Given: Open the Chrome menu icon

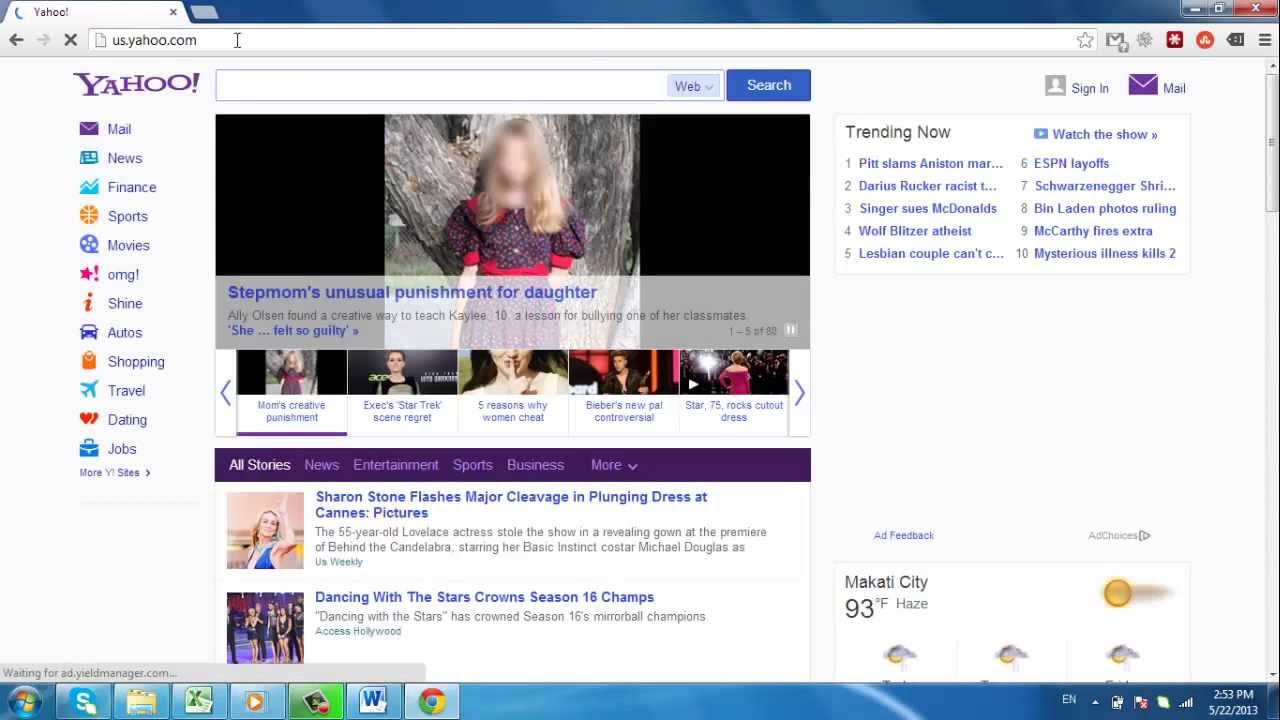Looking at the screenshot, I should coord(1264,40).
